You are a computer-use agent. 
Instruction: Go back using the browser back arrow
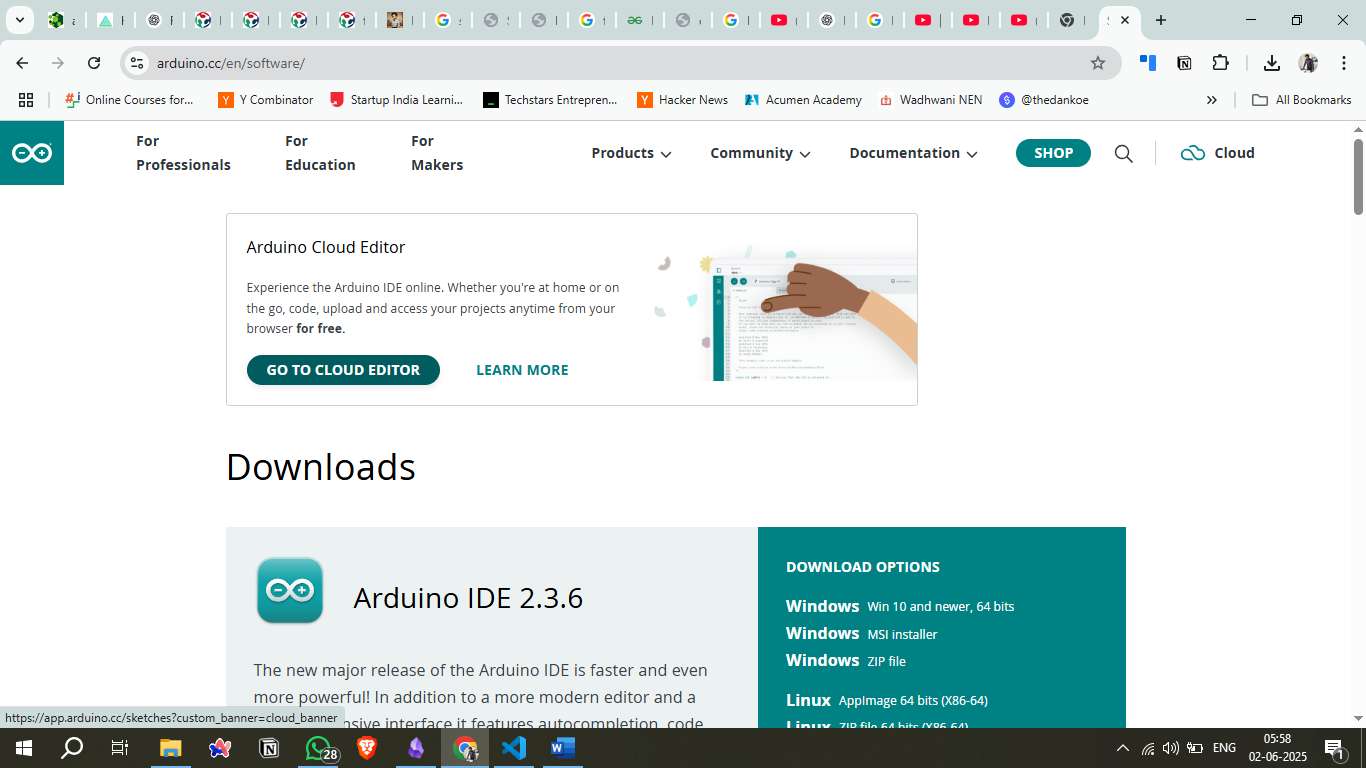pyautogui.click(x=22, y=63)
